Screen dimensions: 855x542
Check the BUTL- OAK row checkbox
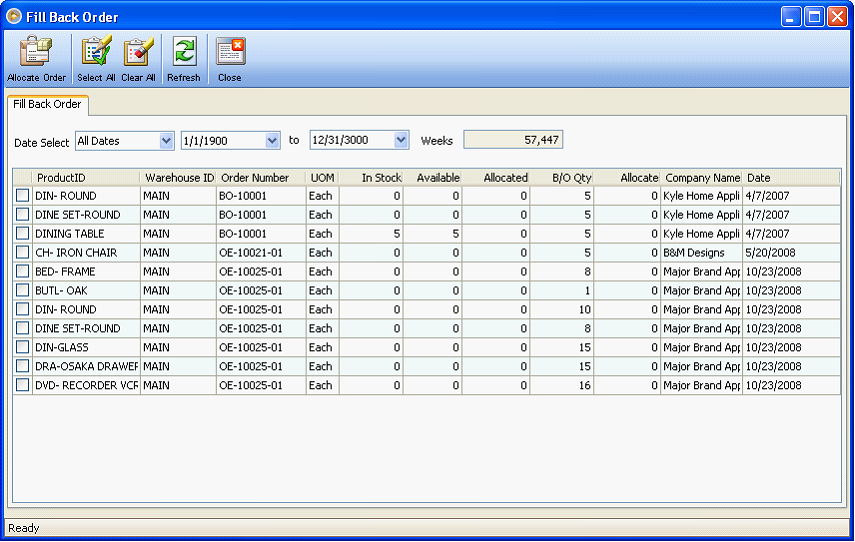22,290
